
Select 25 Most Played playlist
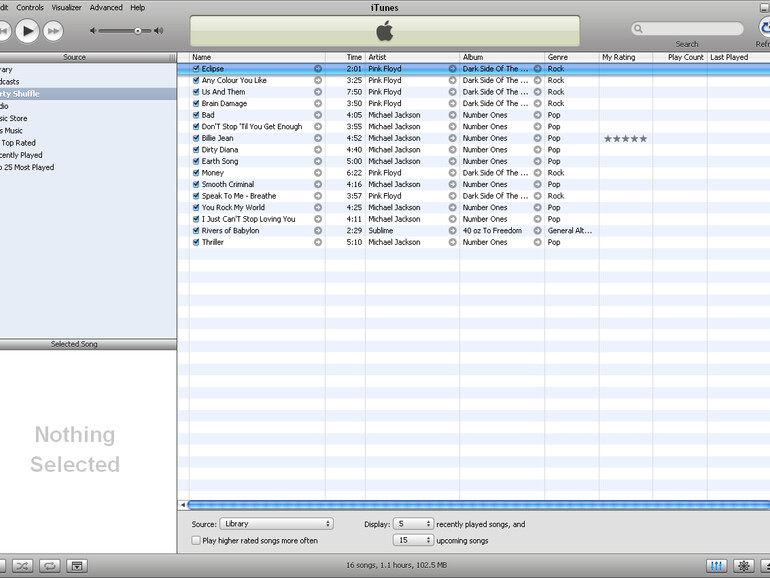pos(88,167)
